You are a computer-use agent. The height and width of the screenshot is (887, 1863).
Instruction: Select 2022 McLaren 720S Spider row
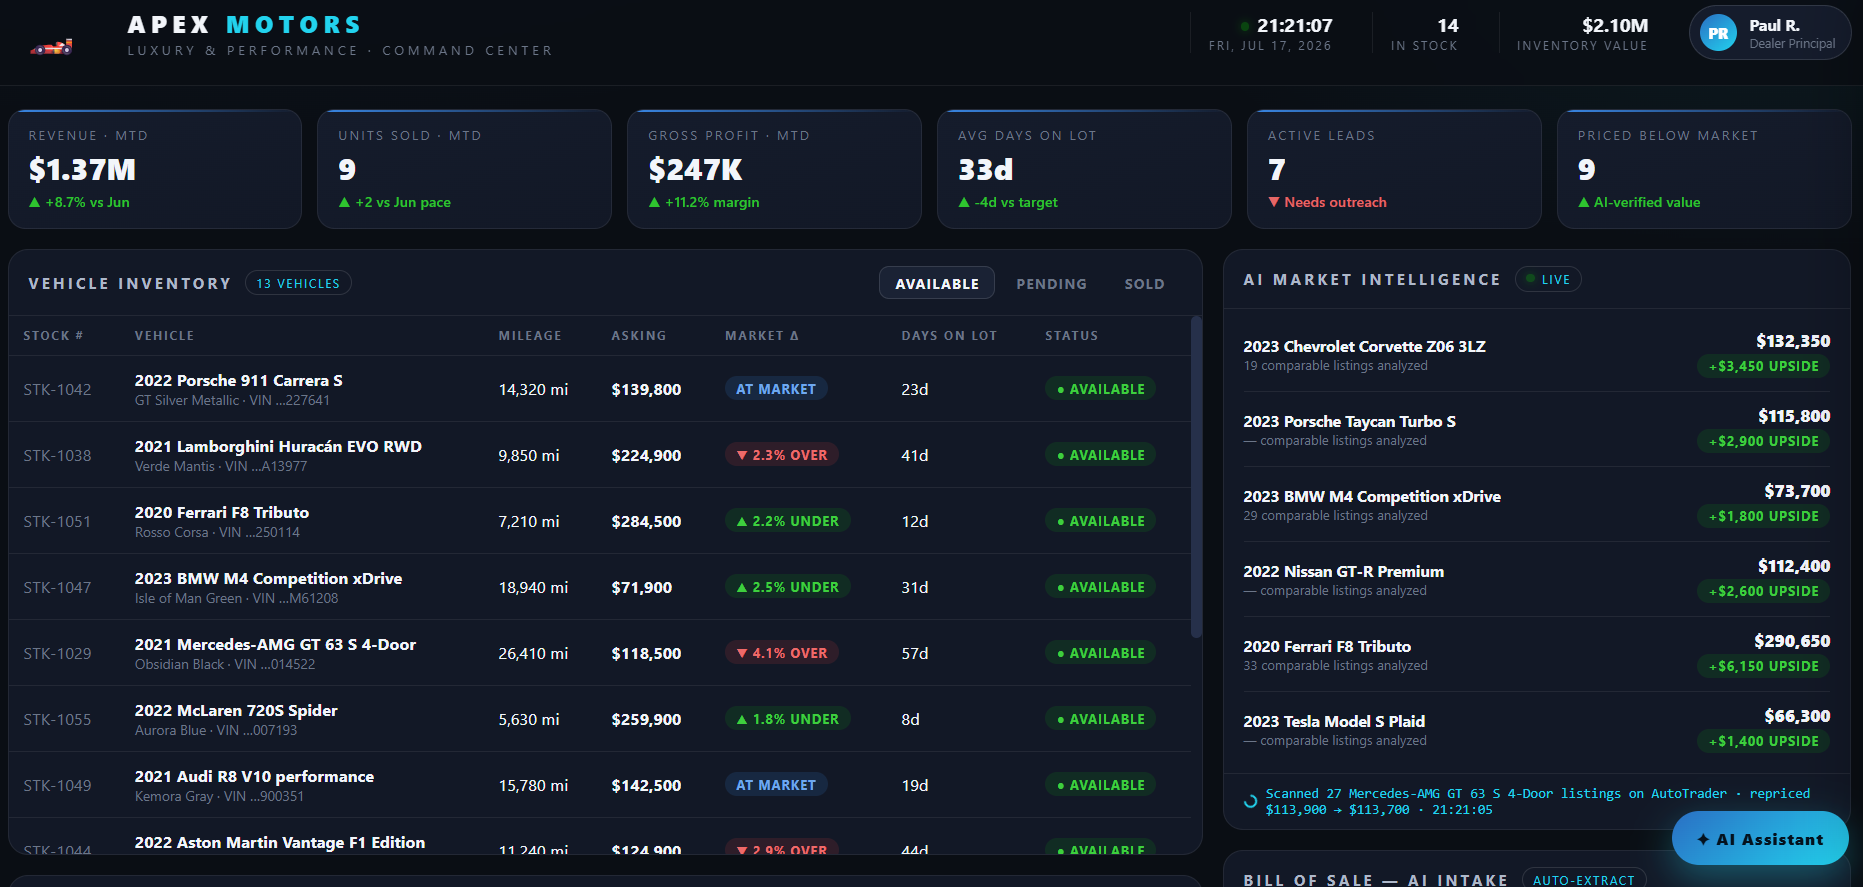pyautogui.click(x=599, y=719)
